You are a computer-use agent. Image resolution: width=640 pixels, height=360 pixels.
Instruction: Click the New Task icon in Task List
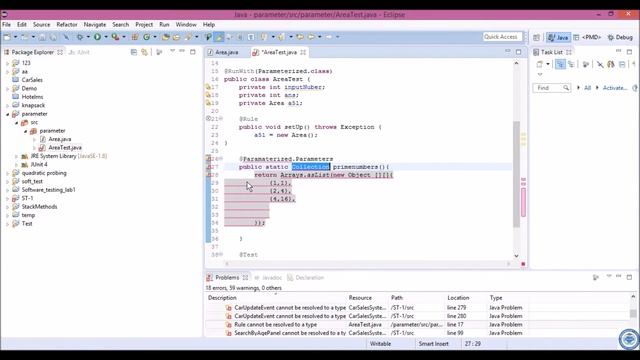(540, 64)
